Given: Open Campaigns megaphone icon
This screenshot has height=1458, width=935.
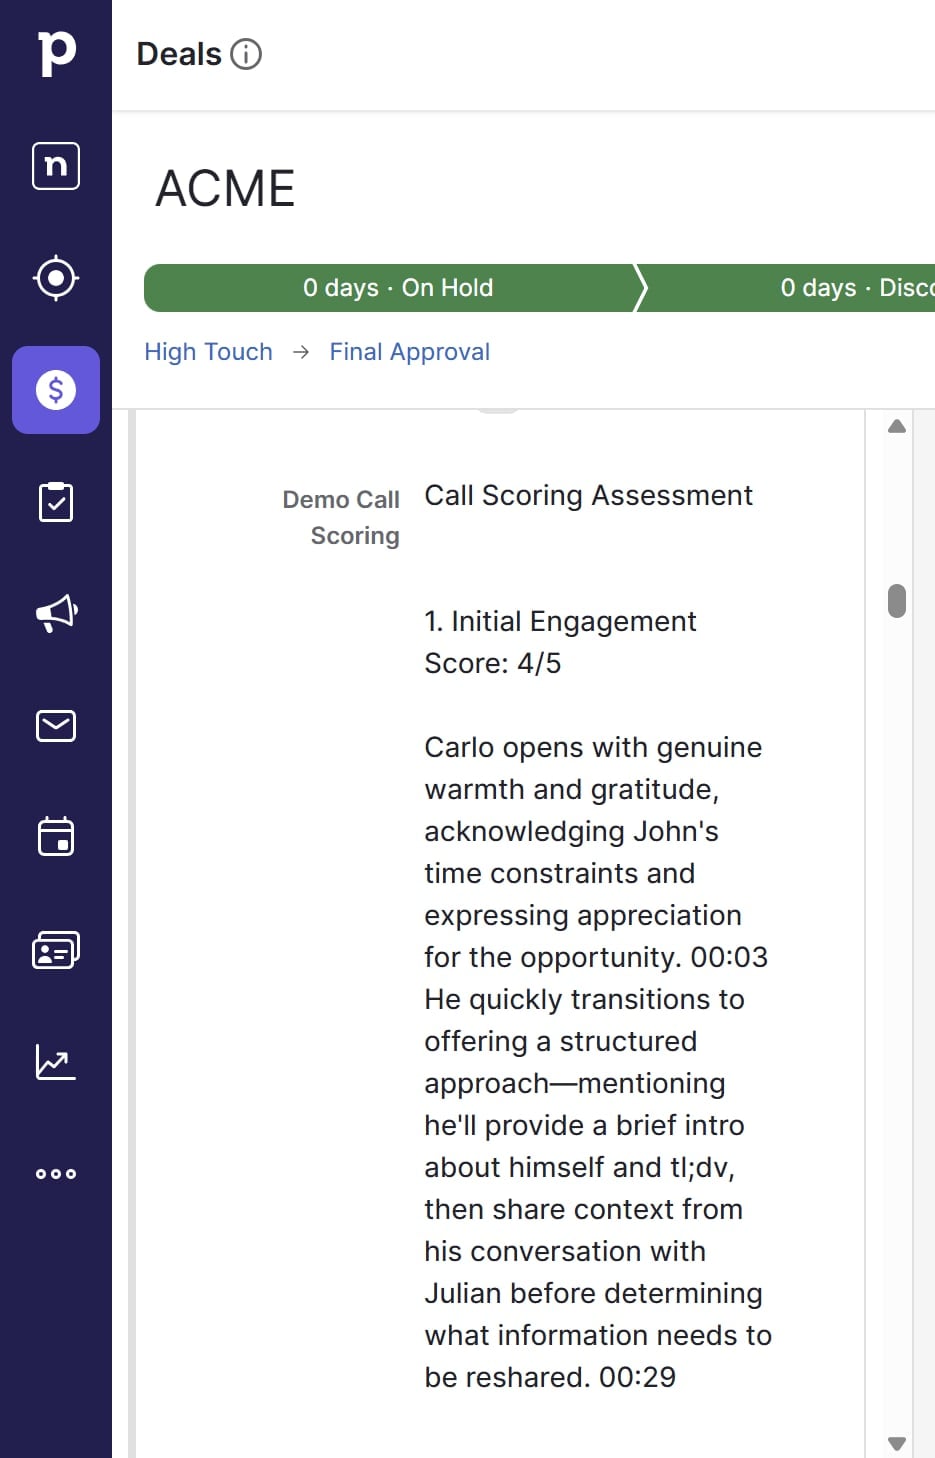Looking at the screenshot, I should pyautogui.click(x=56, y=614).
